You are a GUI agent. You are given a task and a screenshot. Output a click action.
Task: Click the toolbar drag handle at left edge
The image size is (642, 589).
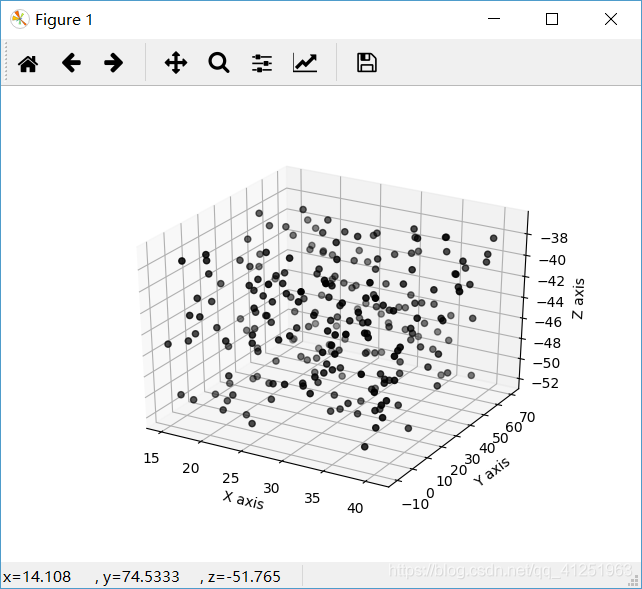(6, 63)
